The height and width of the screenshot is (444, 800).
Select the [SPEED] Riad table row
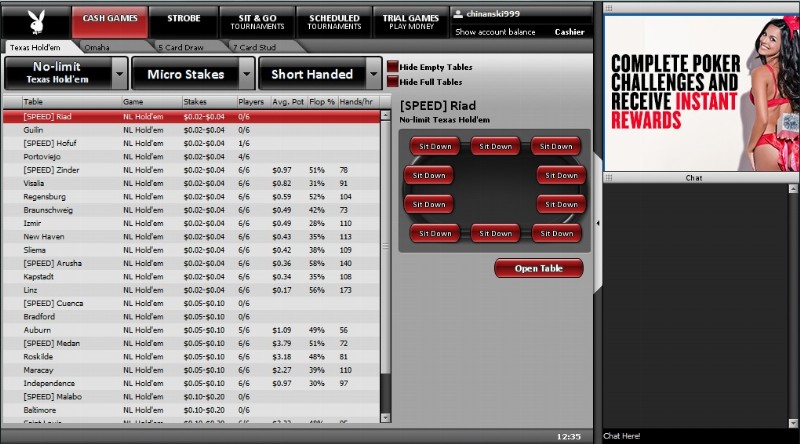click(x=191, y=117)
